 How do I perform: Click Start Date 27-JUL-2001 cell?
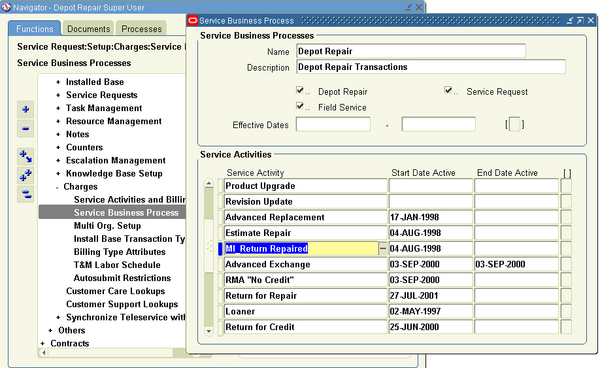[430, 296]
